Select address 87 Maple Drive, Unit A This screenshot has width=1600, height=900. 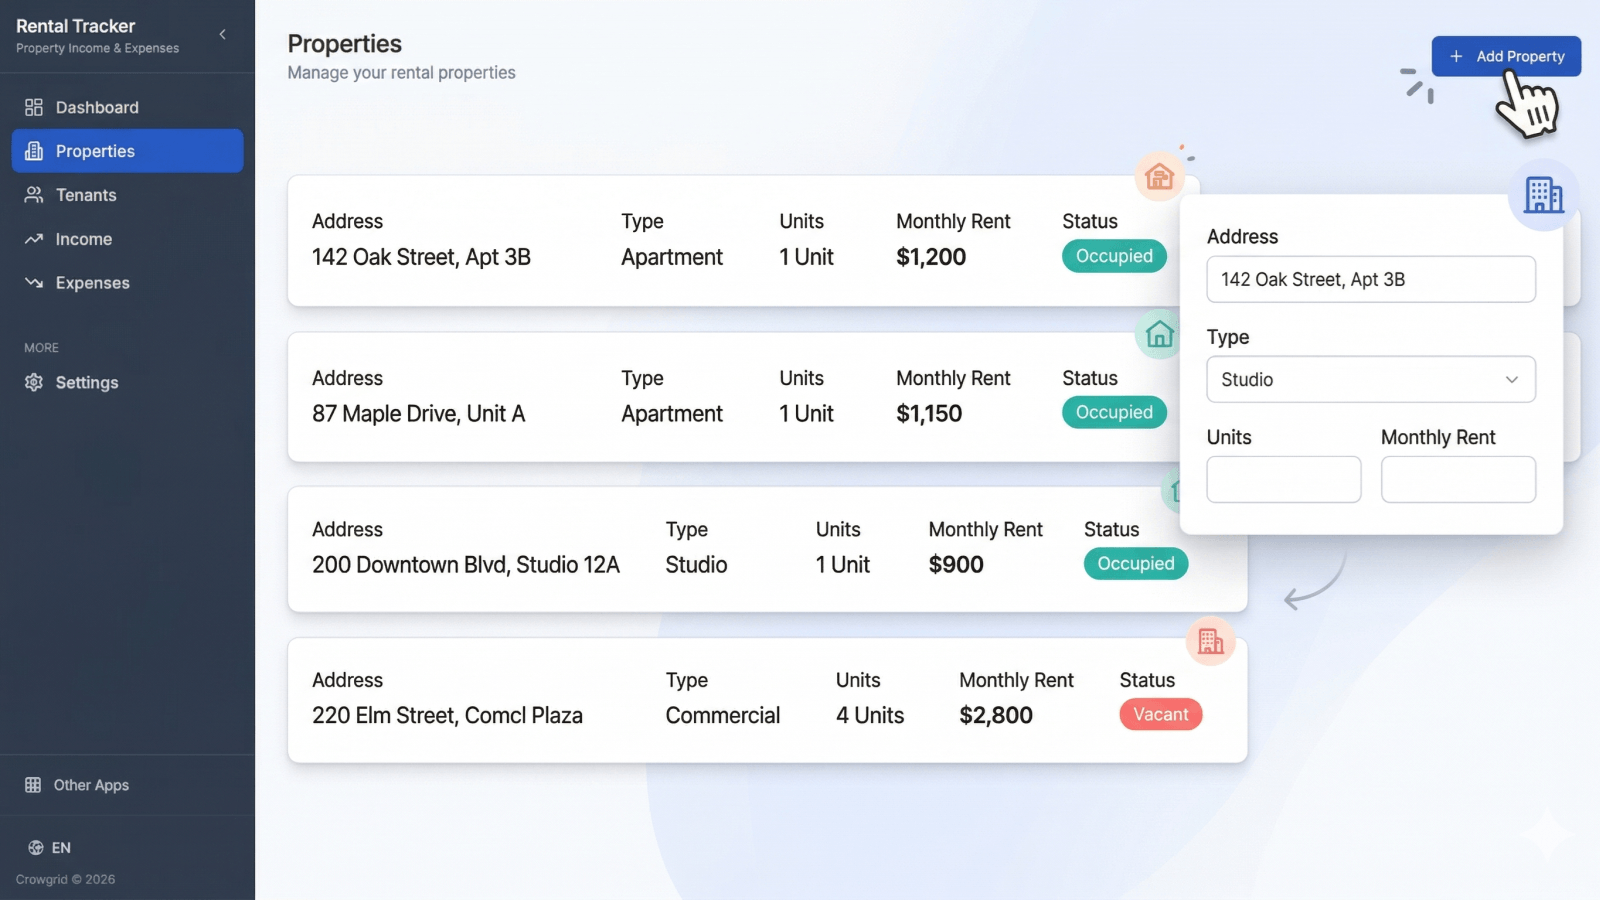click(418, 414)
